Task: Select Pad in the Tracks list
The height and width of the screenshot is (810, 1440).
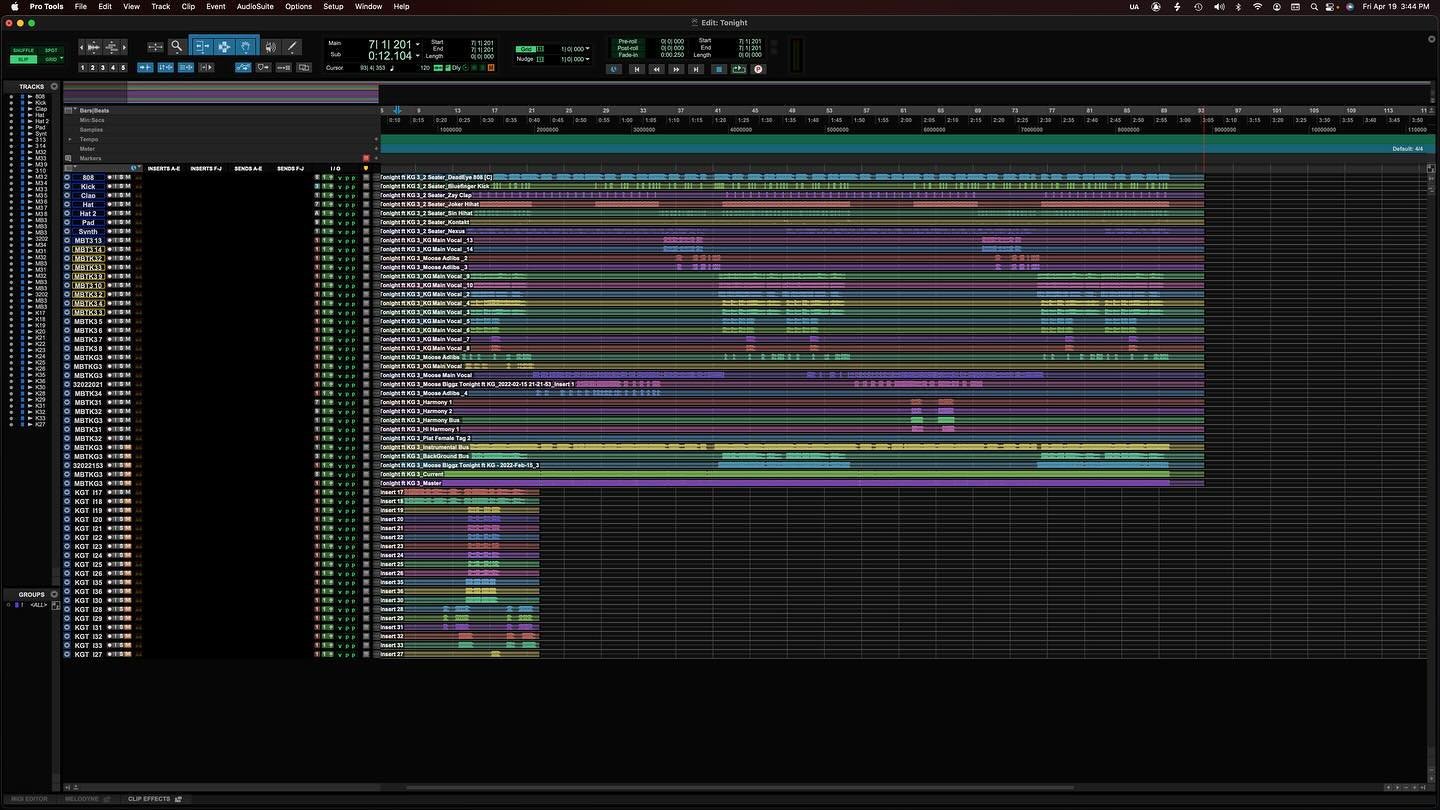Action: click(40, 127)
